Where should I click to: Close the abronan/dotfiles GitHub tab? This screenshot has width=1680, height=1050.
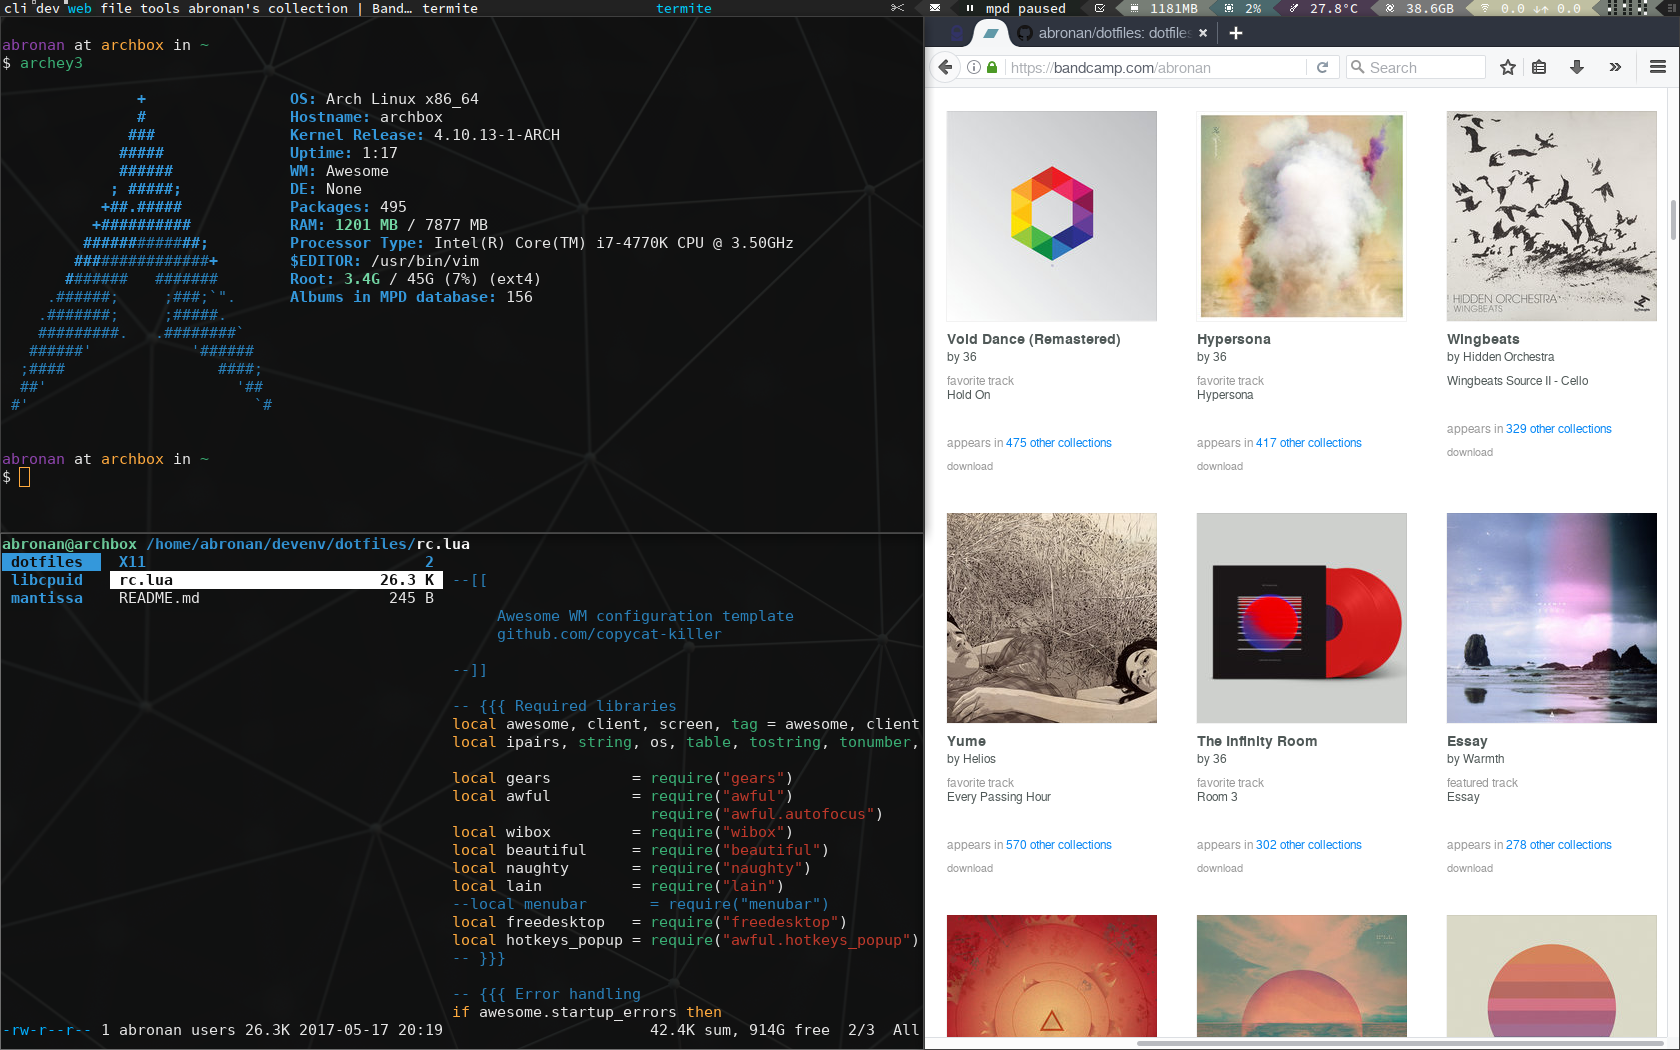pos(1203,33)
